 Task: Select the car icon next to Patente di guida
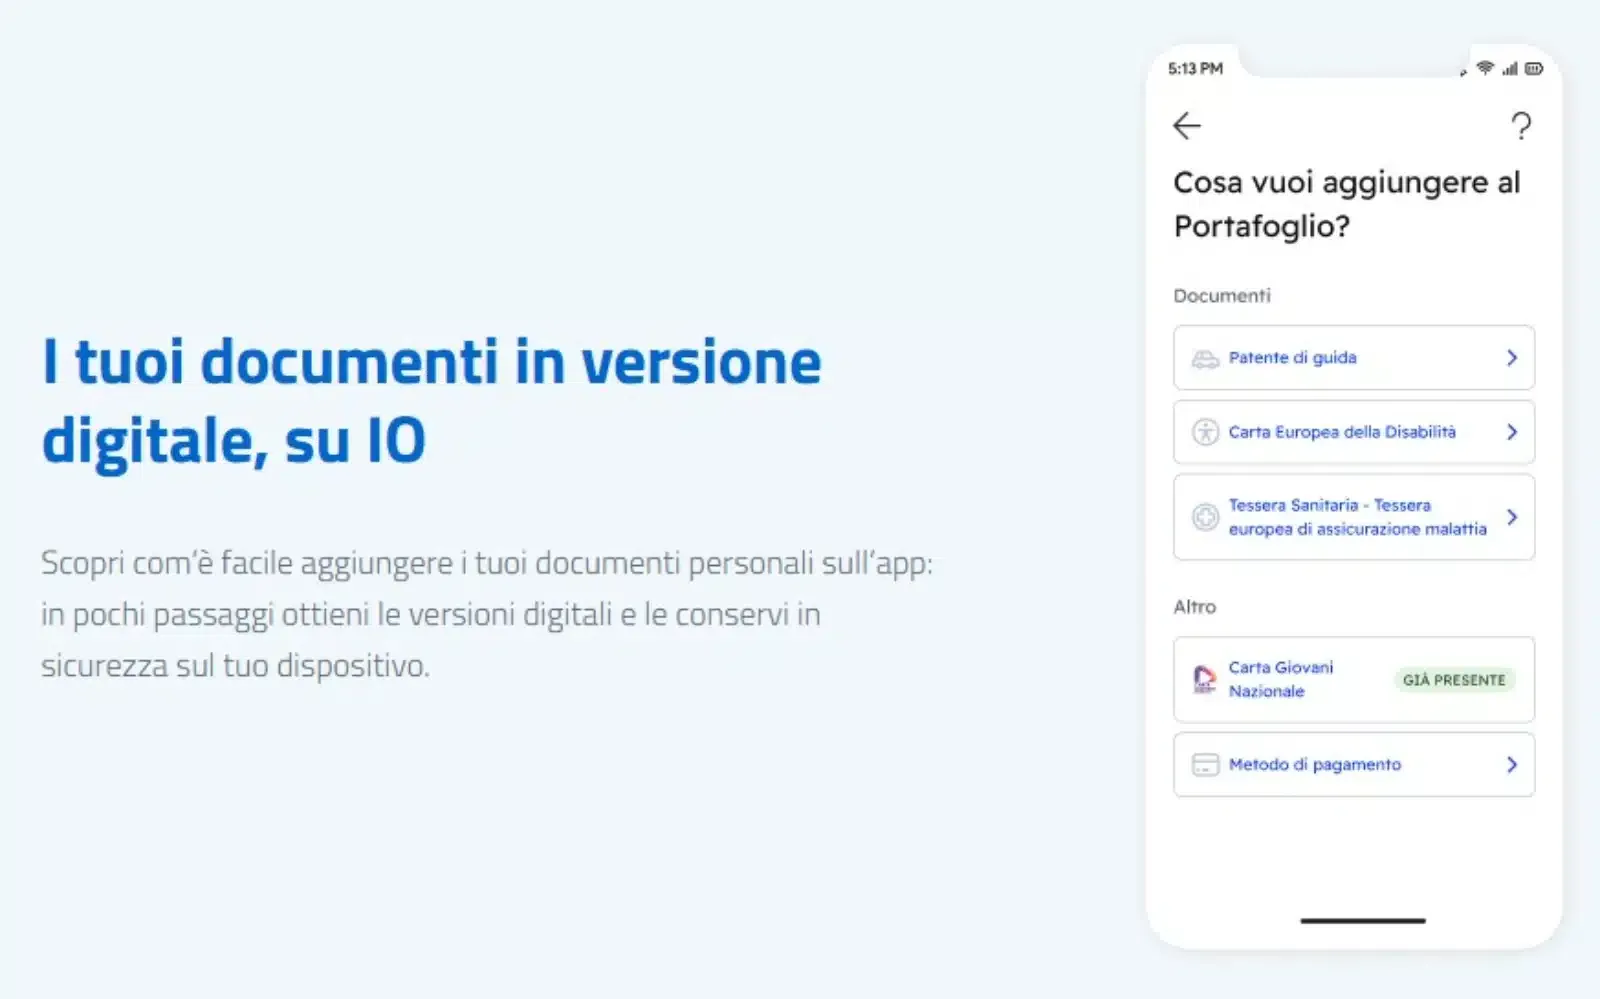(x=1204, y=358)
